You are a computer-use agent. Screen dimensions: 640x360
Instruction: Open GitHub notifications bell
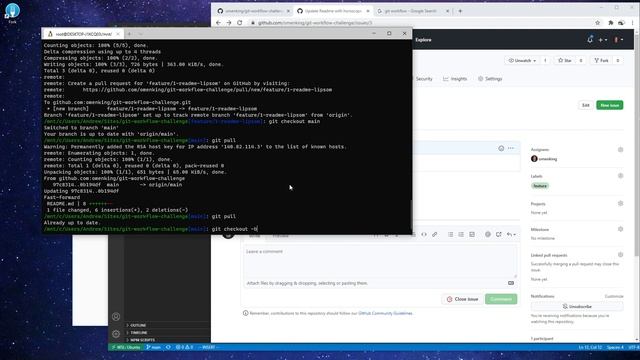click(590, 40)
